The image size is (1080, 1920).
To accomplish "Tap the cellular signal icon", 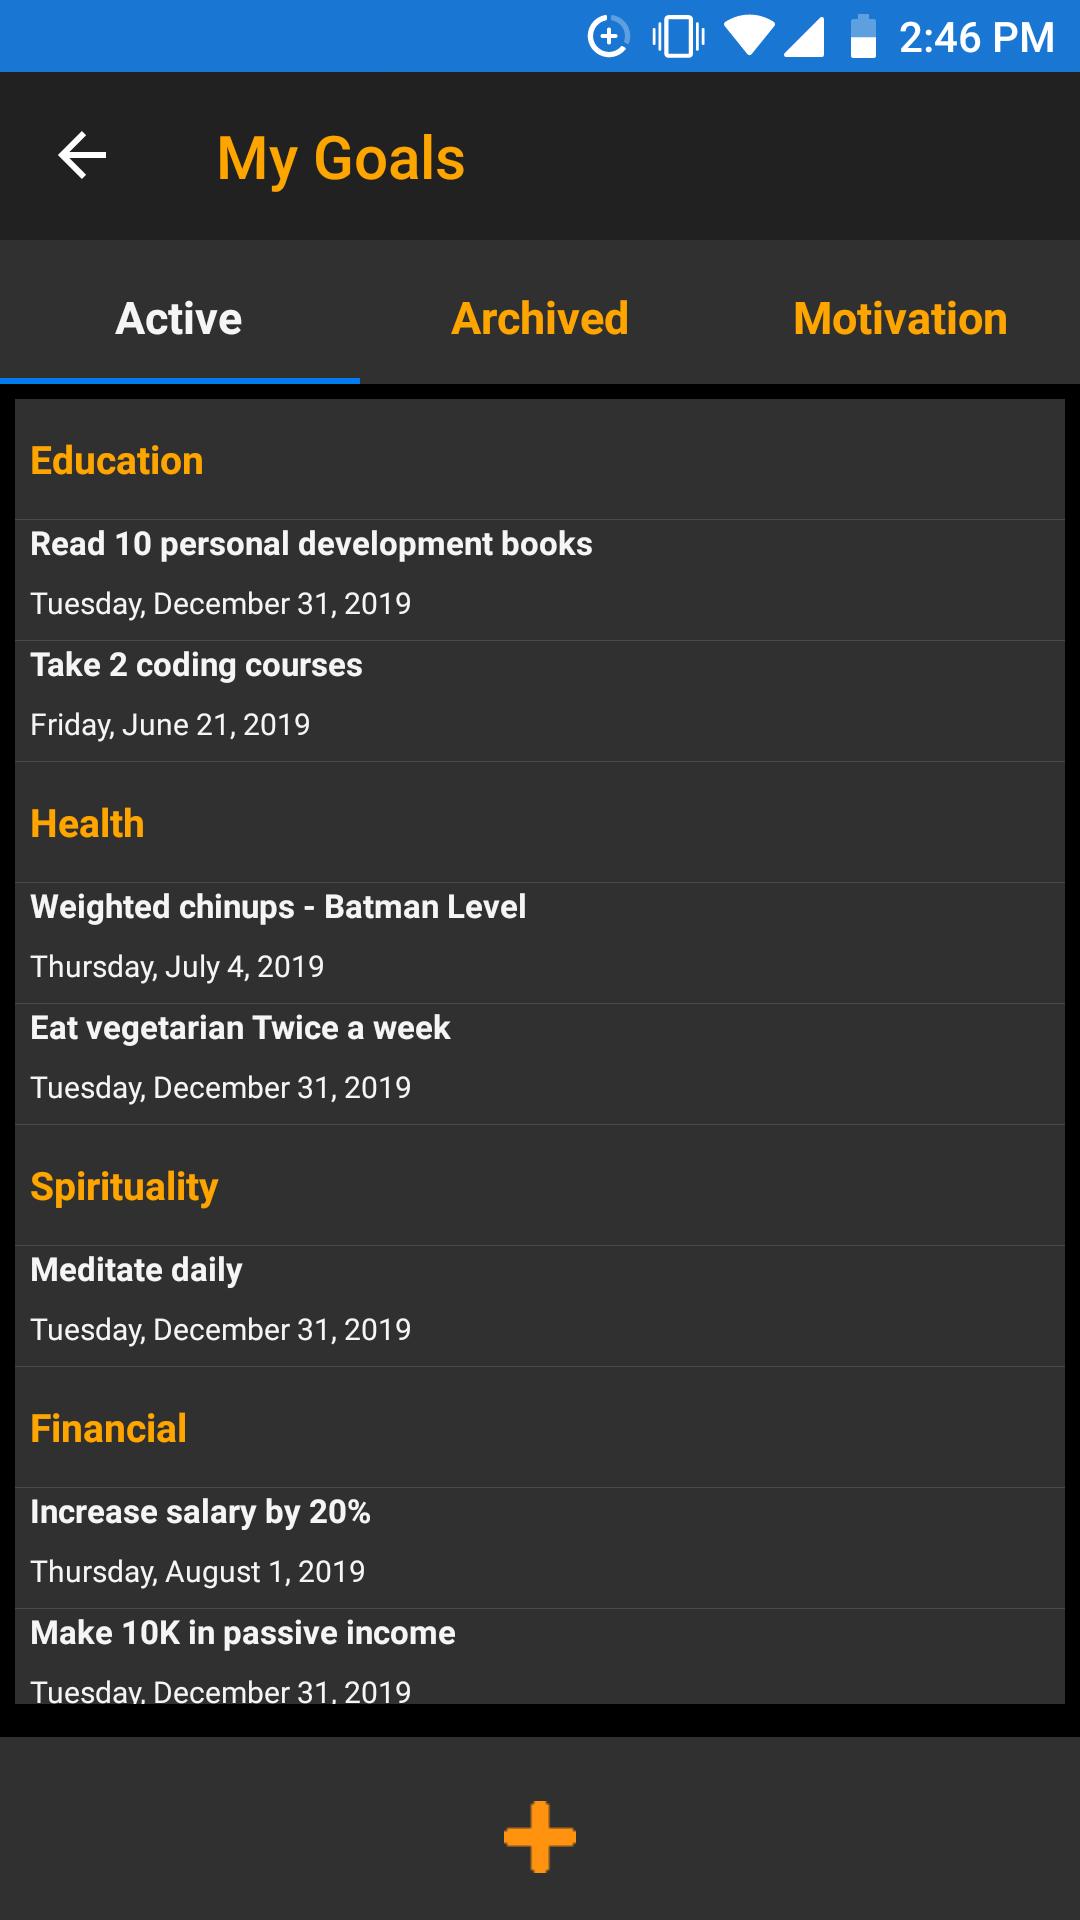I will click(804, 37).
